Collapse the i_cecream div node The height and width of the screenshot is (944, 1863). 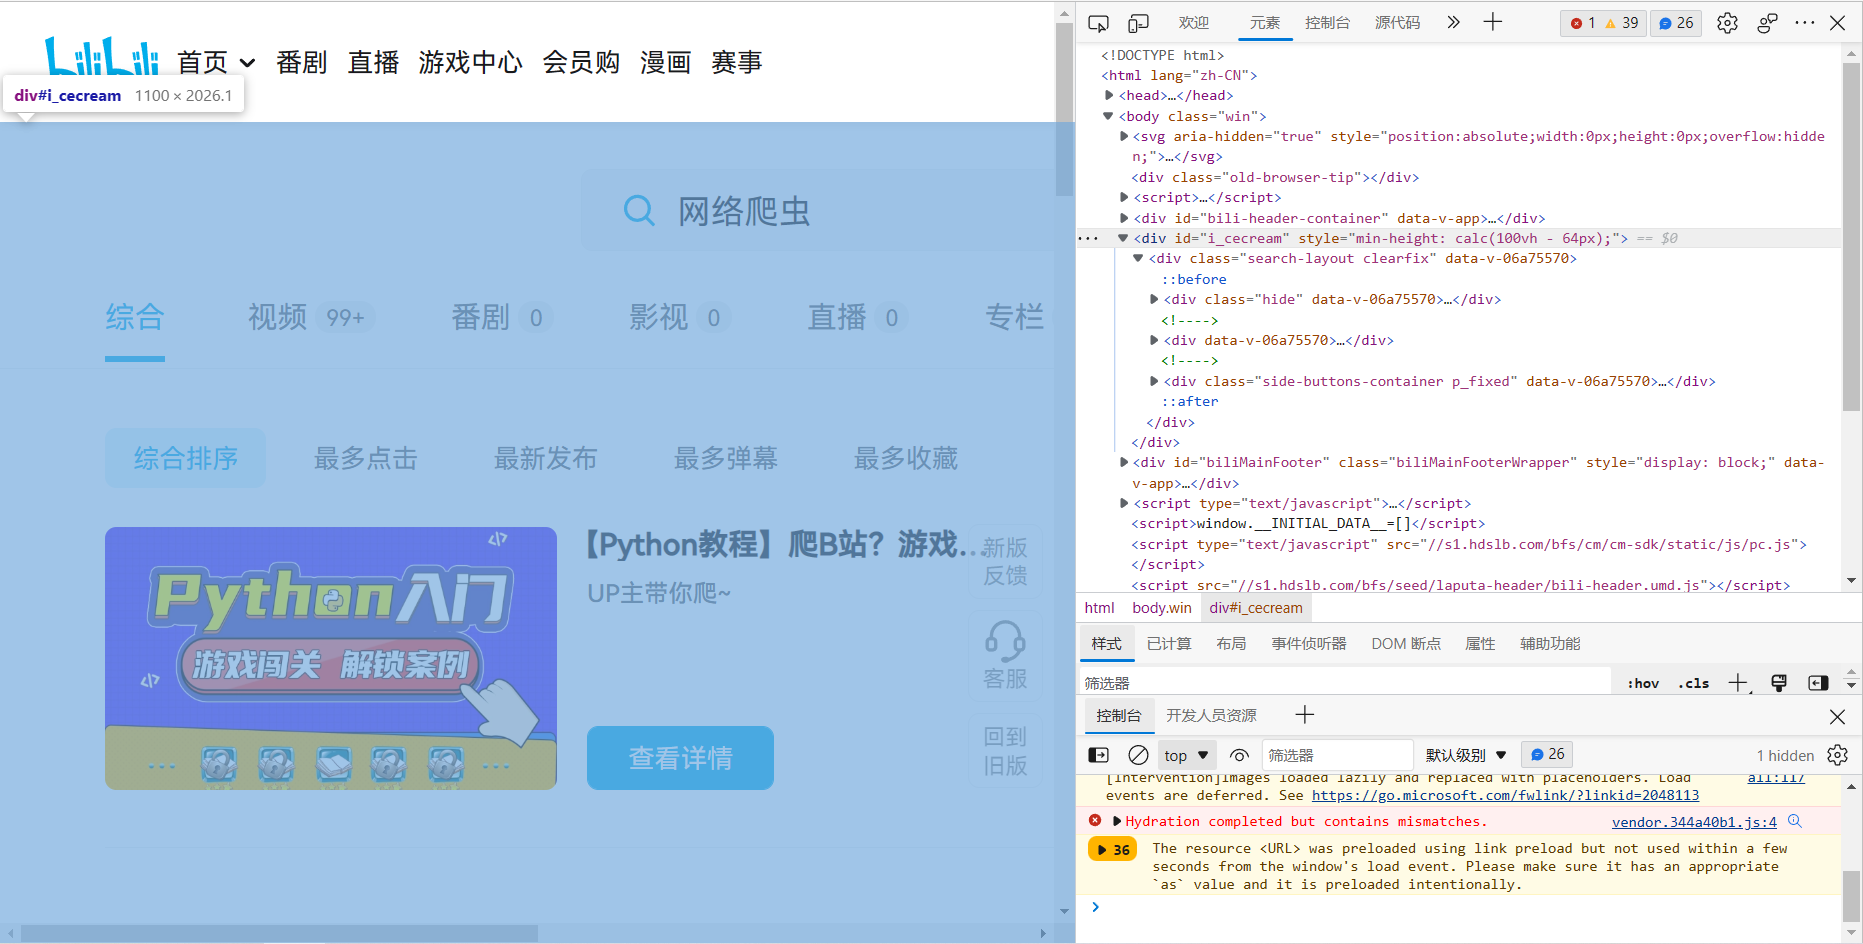click(x=1123, y=238)
